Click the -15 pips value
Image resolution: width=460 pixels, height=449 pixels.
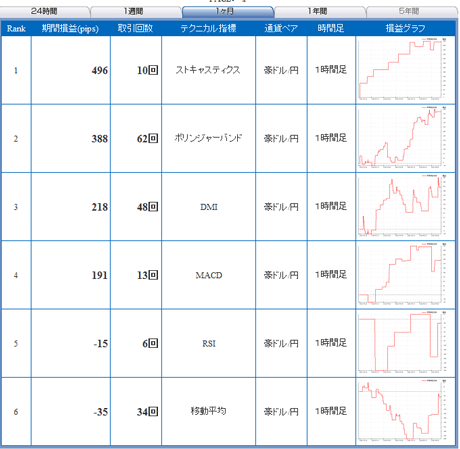101,344
